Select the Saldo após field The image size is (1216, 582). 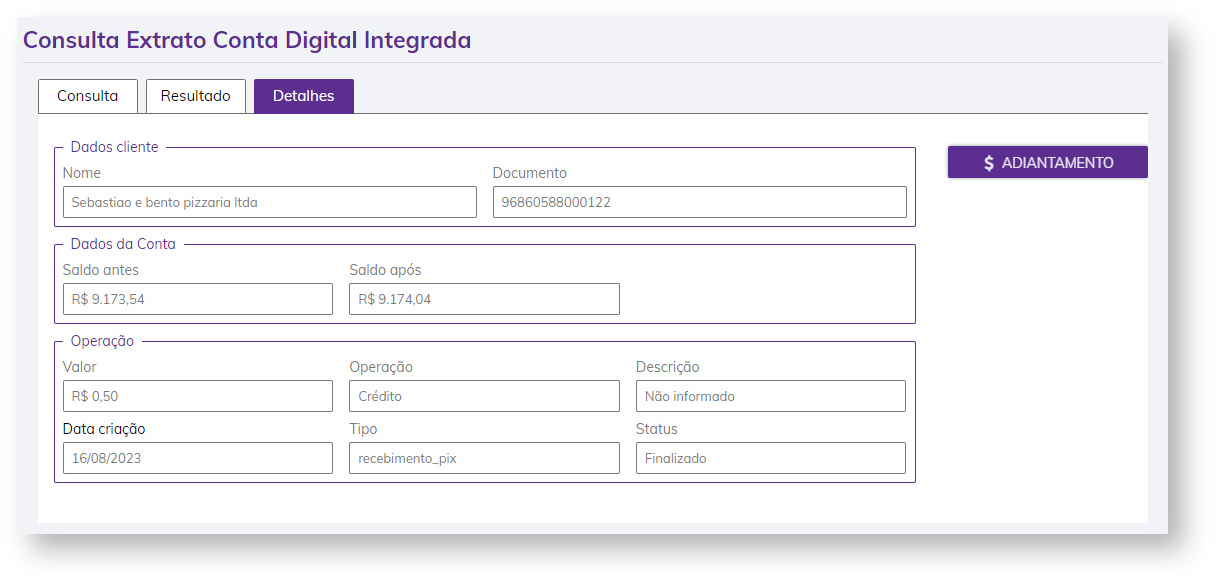click(x=484, y=299)
